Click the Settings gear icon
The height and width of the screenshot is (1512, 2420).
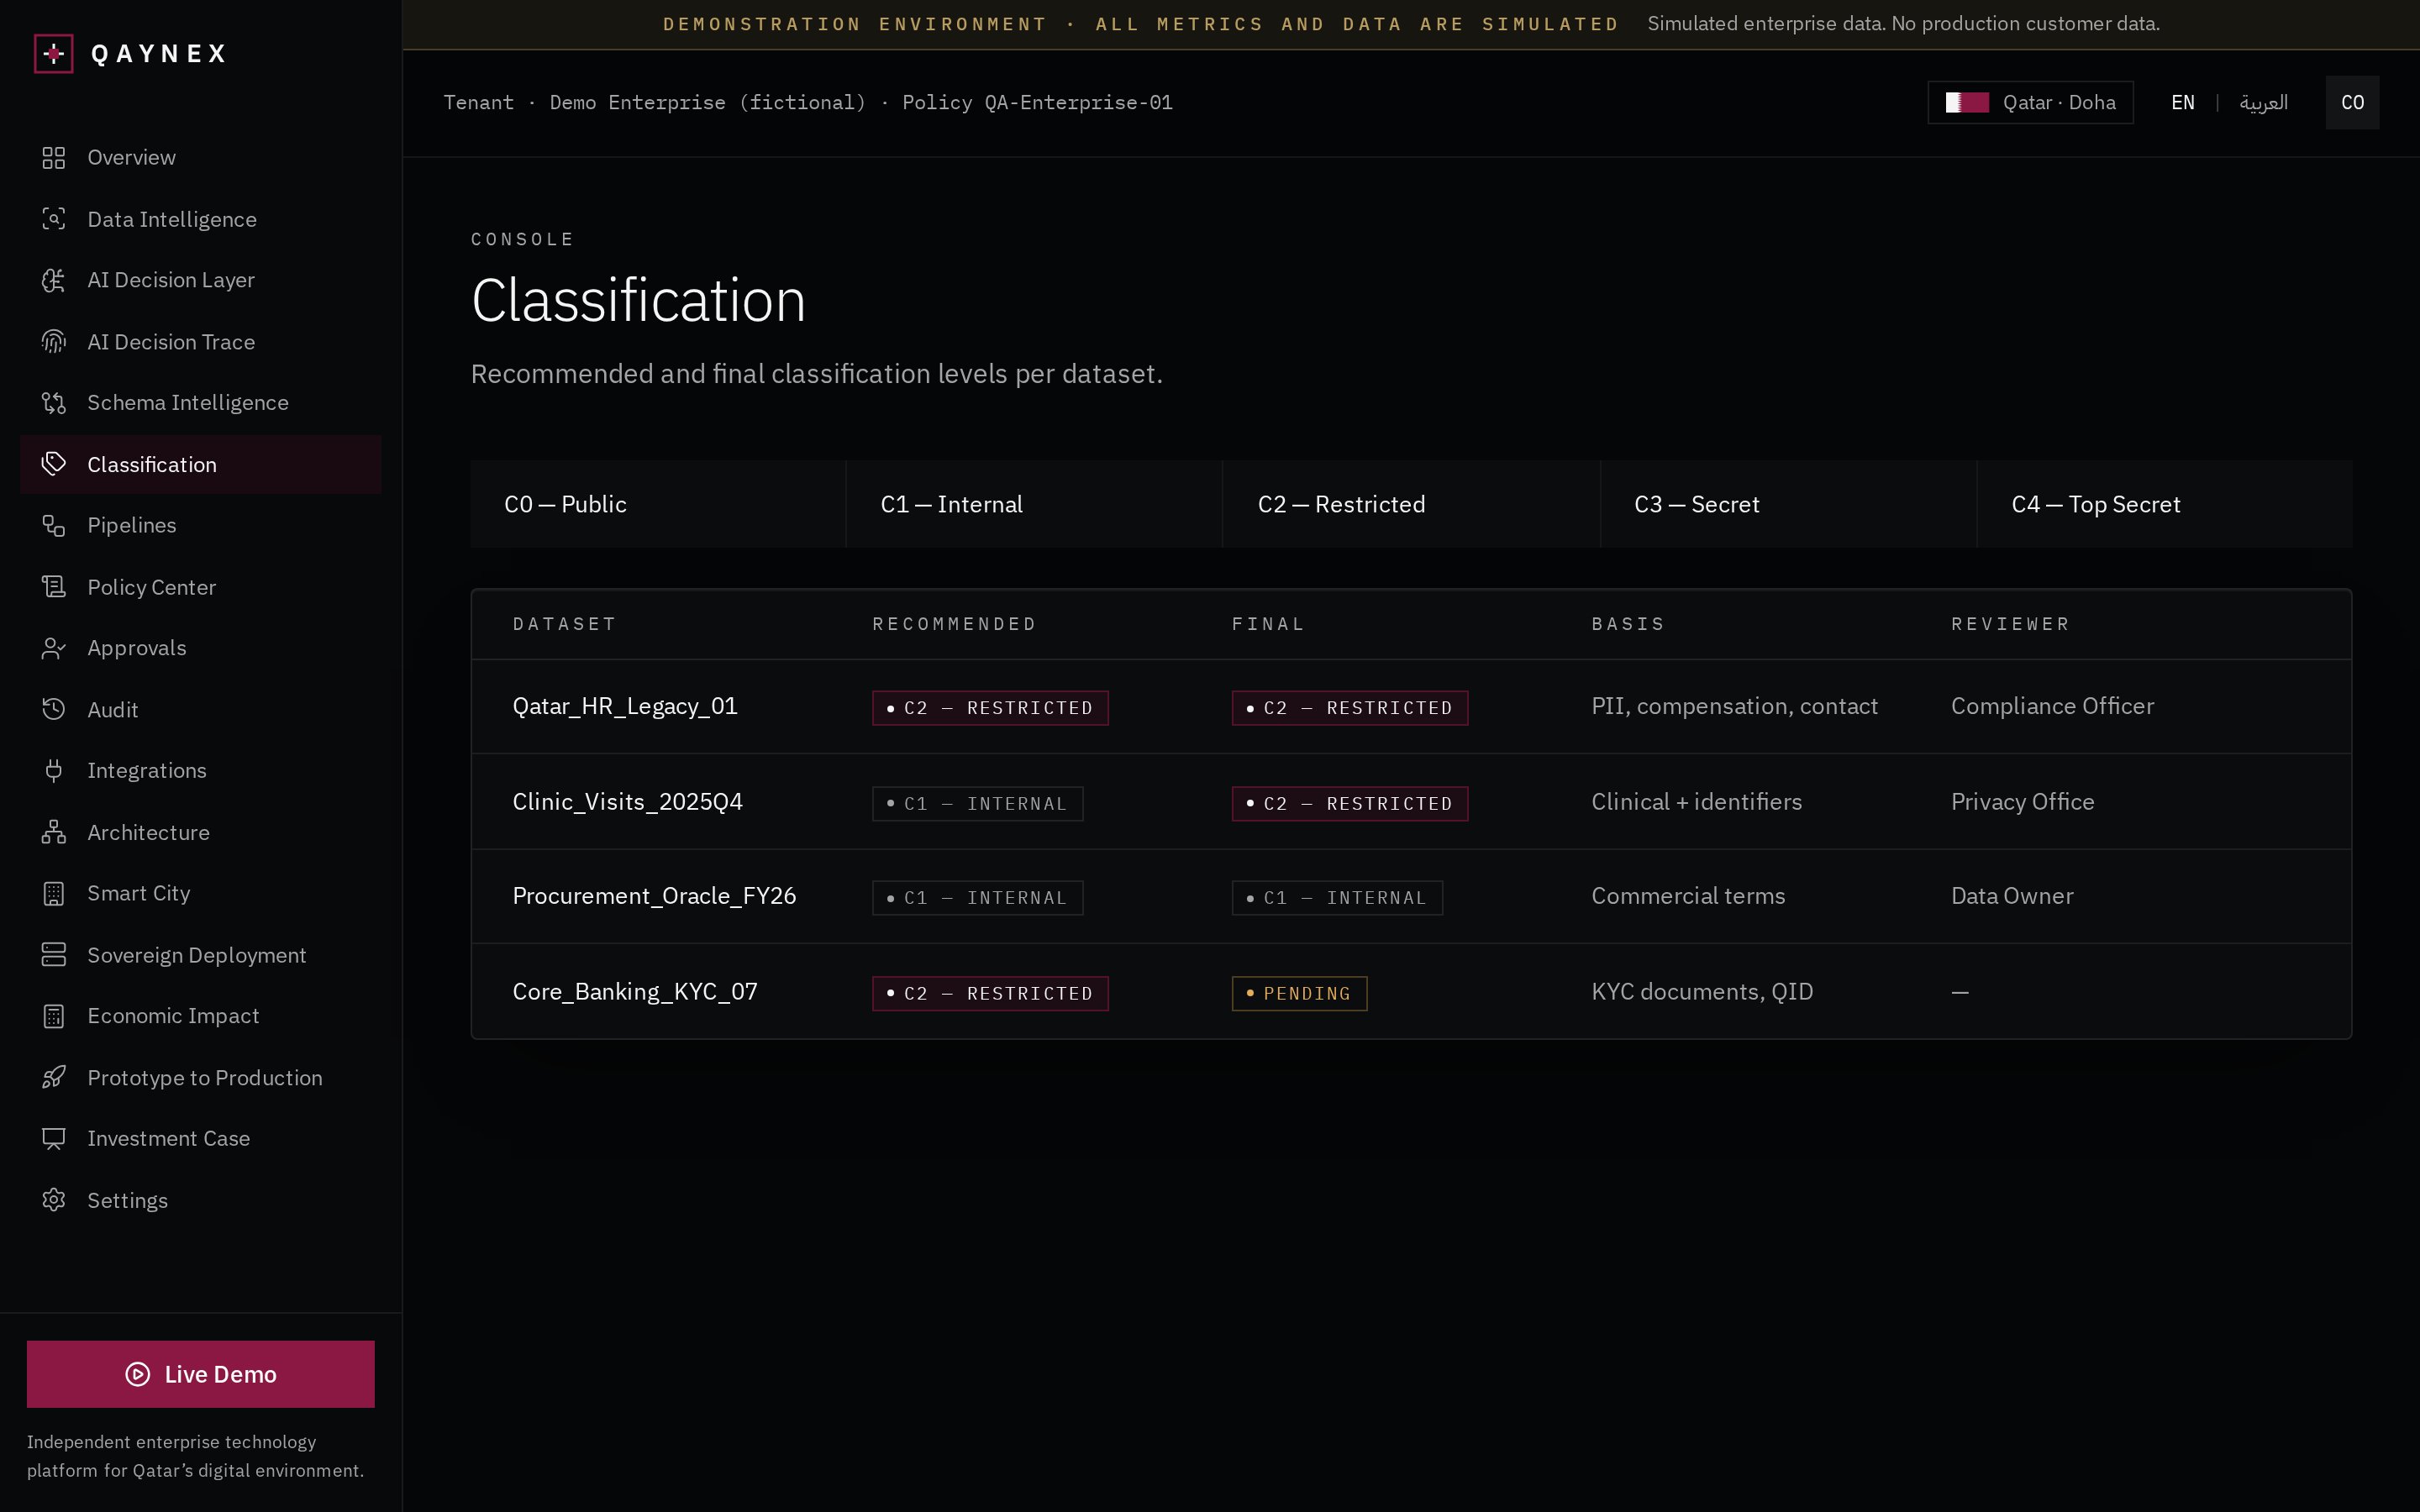click(54, 1200)
